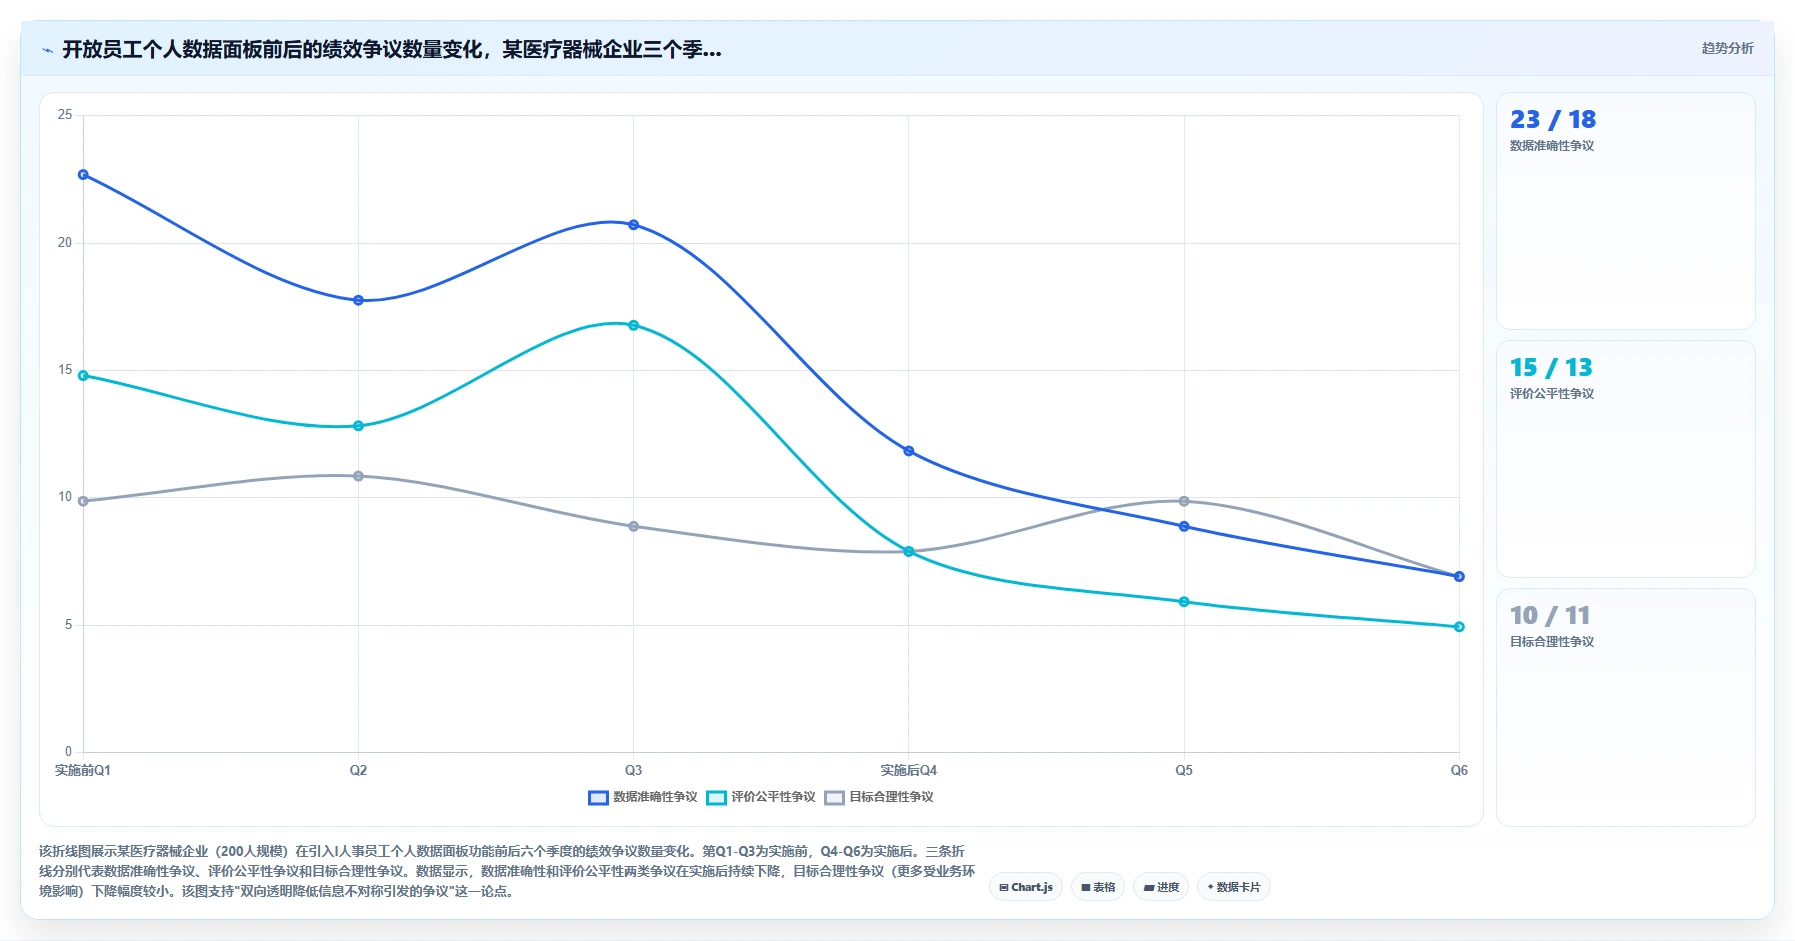Click the gray 目标合理性争议 data point at Q2
The height and width of the screenshot is (941, 1795).
click(358, 476)
